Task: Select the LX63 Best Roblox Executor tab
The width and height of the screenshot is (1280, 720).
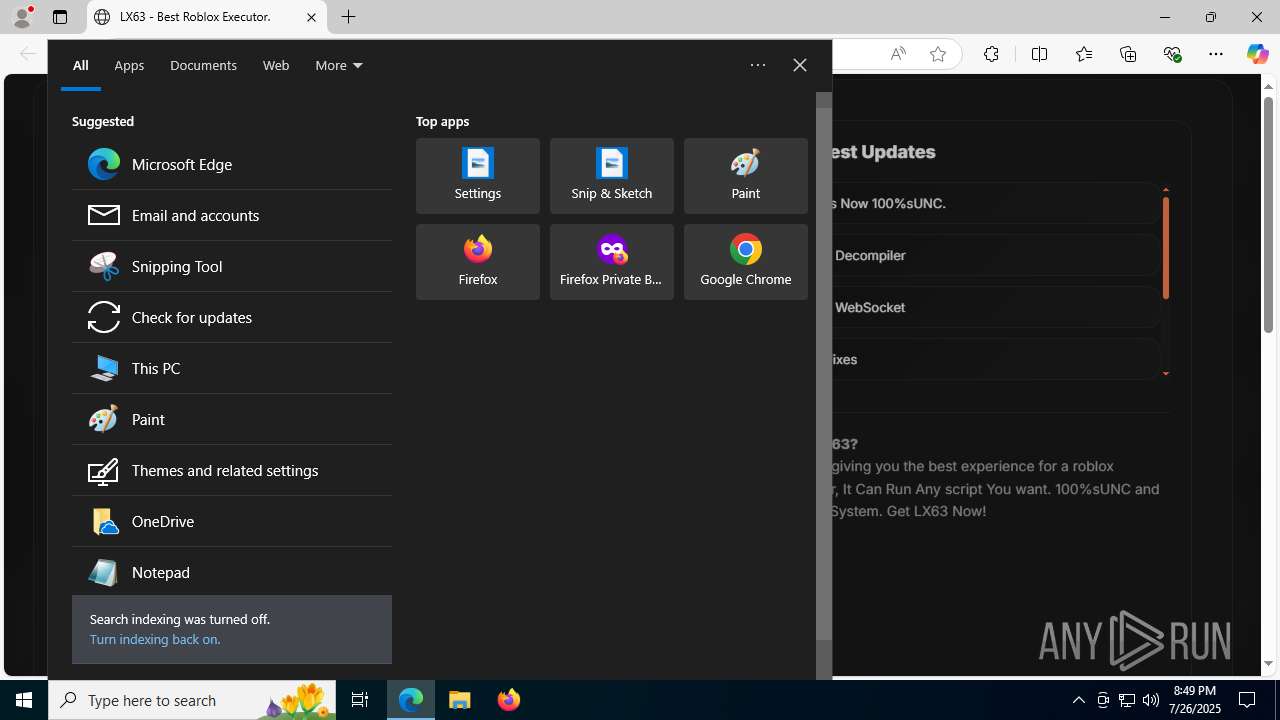Action: tap(207, 17)
